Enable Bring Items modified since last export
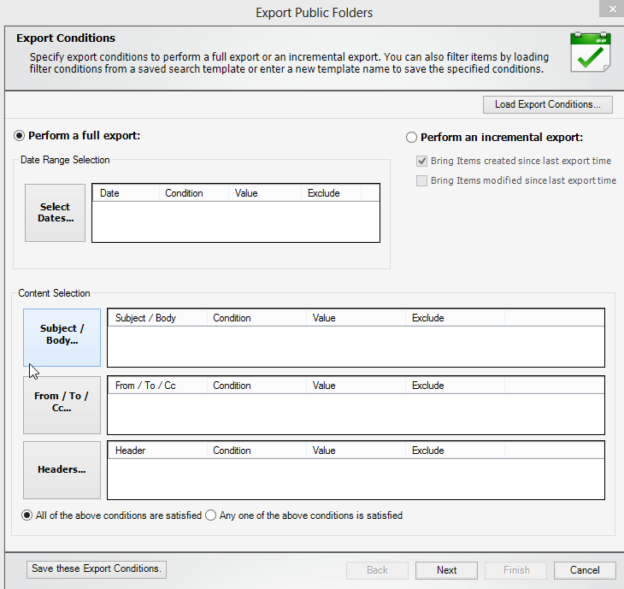 [421, 181]
